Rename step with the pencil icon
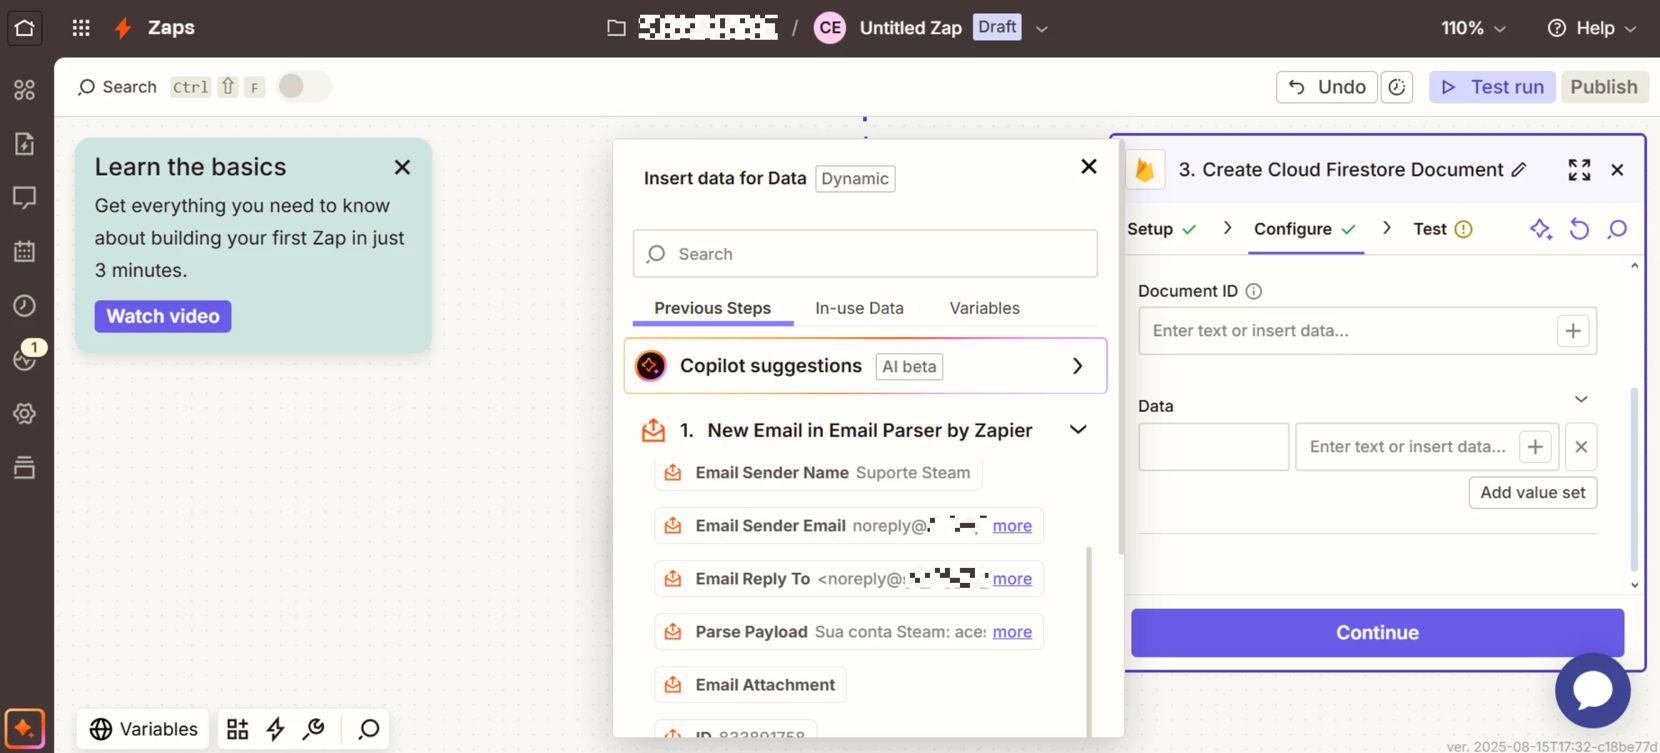This screenshot has height=753, width=1660. coord(1519,170)
